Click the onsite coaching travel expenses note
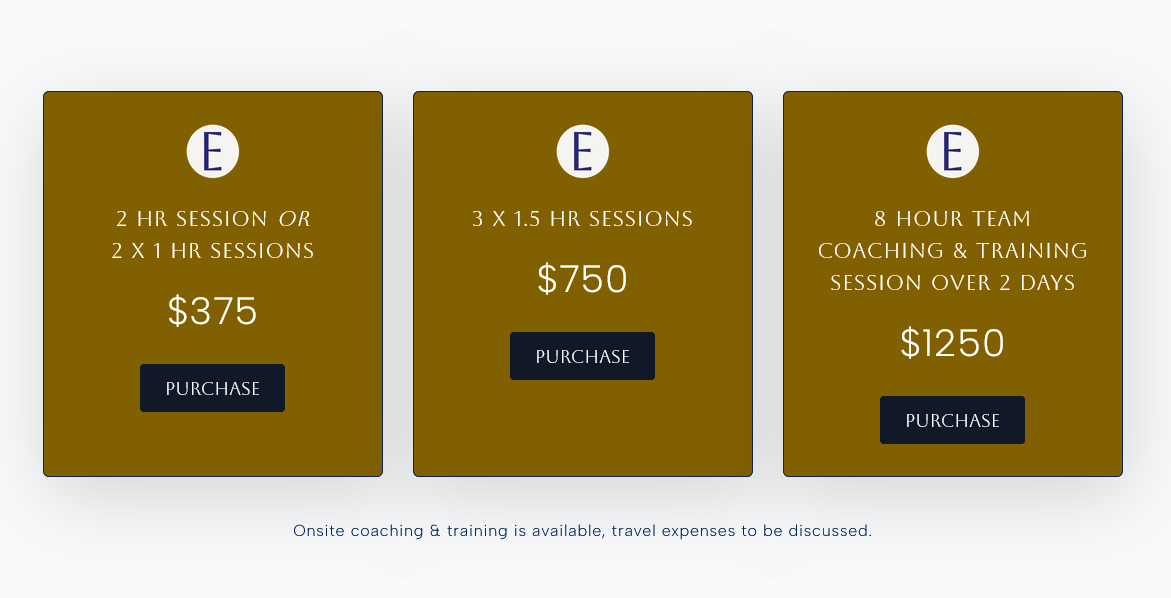Viewport: 1171px width, 598px height. [x=582, y=531]
